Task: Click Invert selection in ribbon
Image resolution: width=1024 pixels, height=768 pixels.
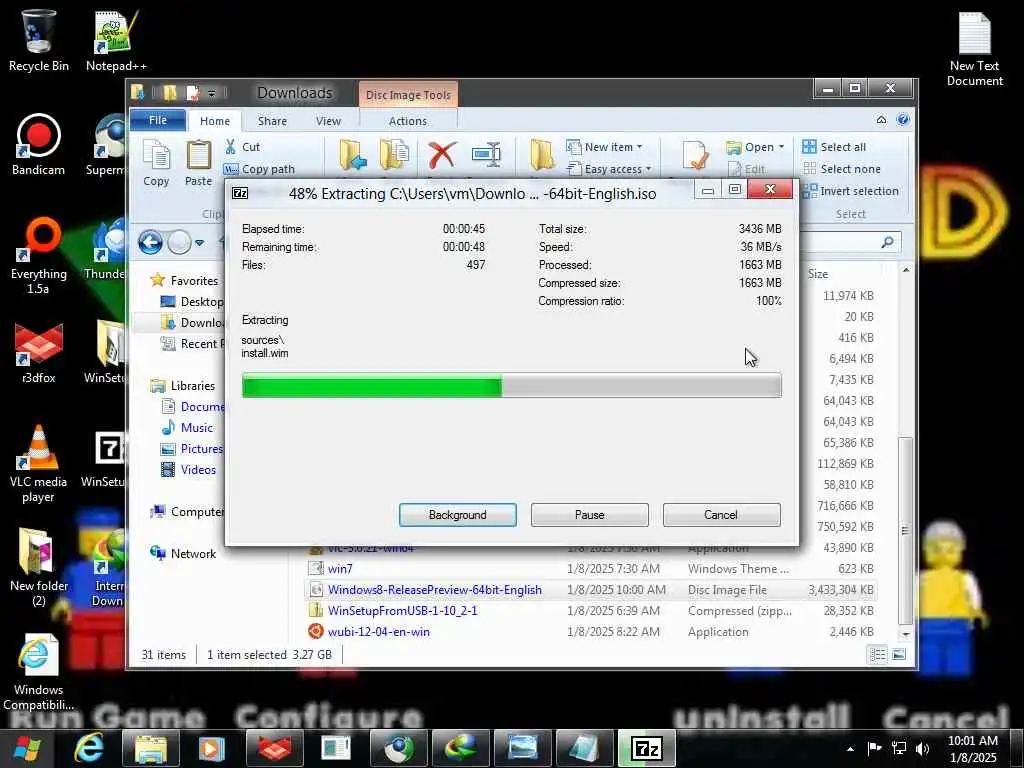Action: (x=850, y=191)
